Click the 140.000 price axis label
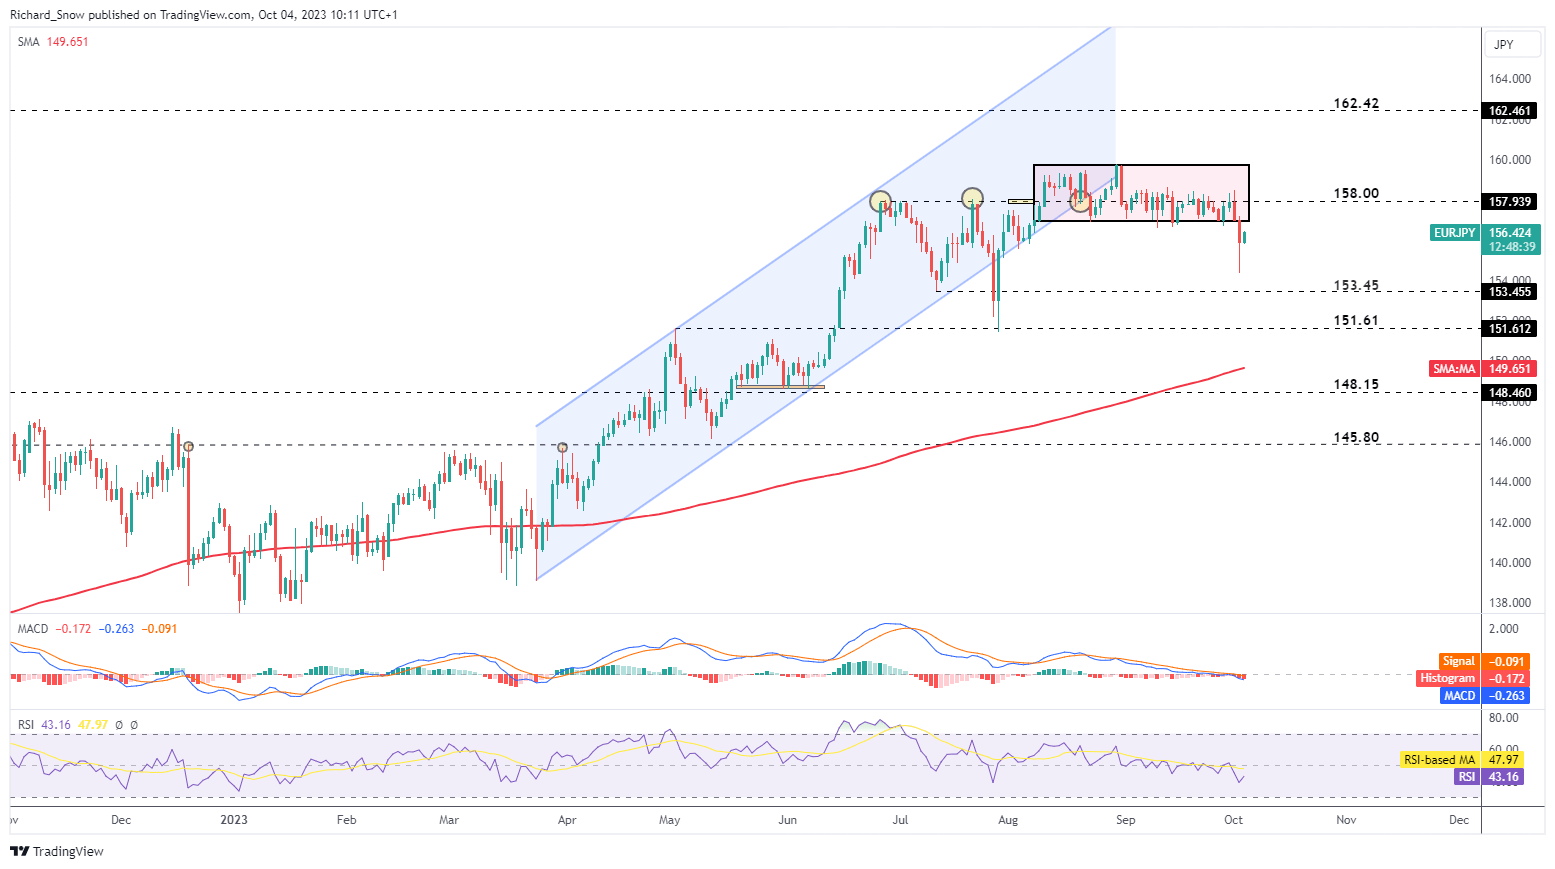 1510,563
